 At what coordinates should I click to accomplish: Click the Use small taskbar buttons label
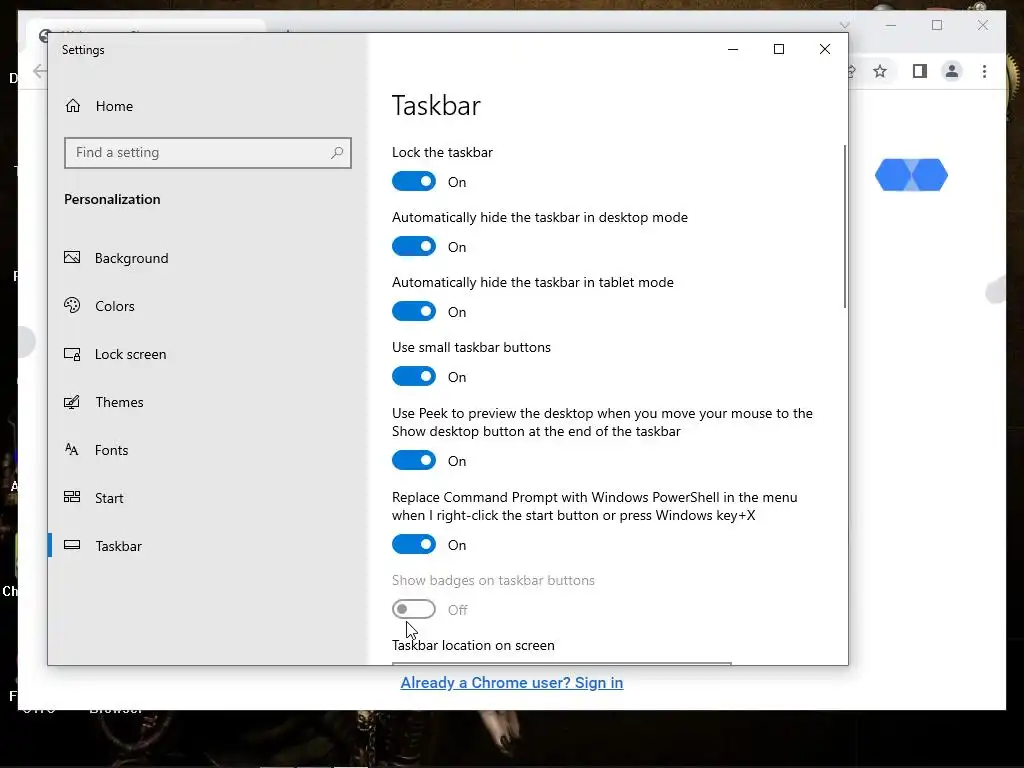[471, 347]
